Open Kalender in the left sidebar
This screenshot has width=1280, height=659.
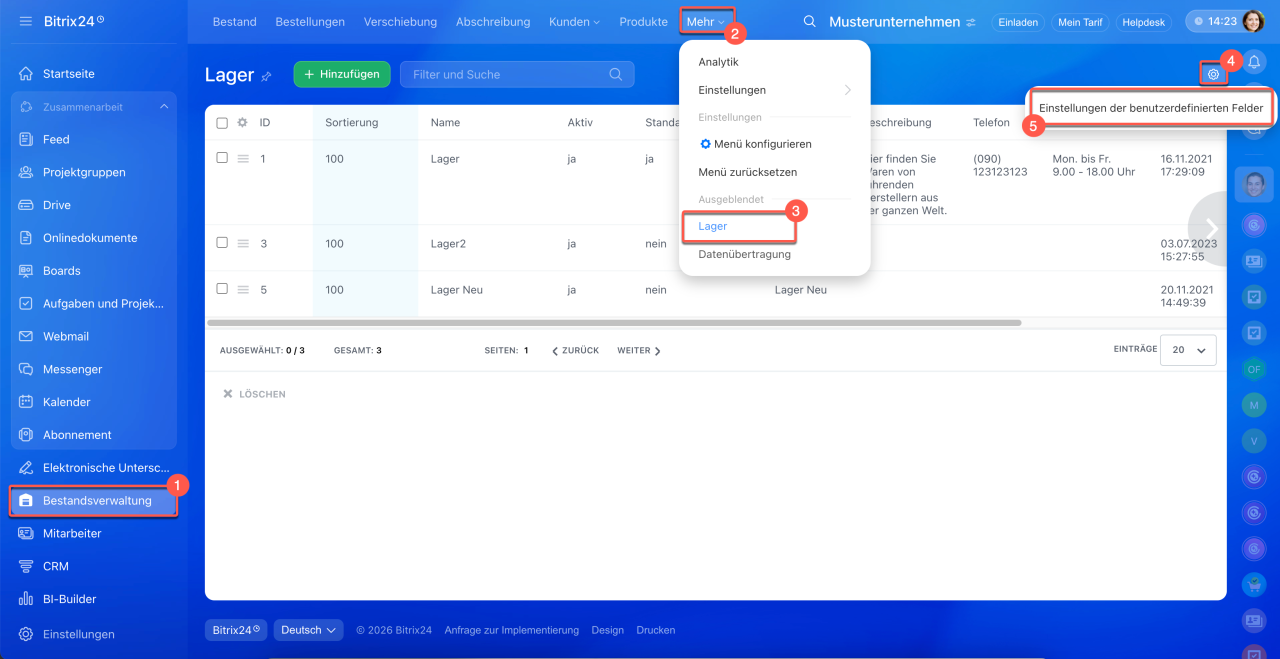[66, 402]
